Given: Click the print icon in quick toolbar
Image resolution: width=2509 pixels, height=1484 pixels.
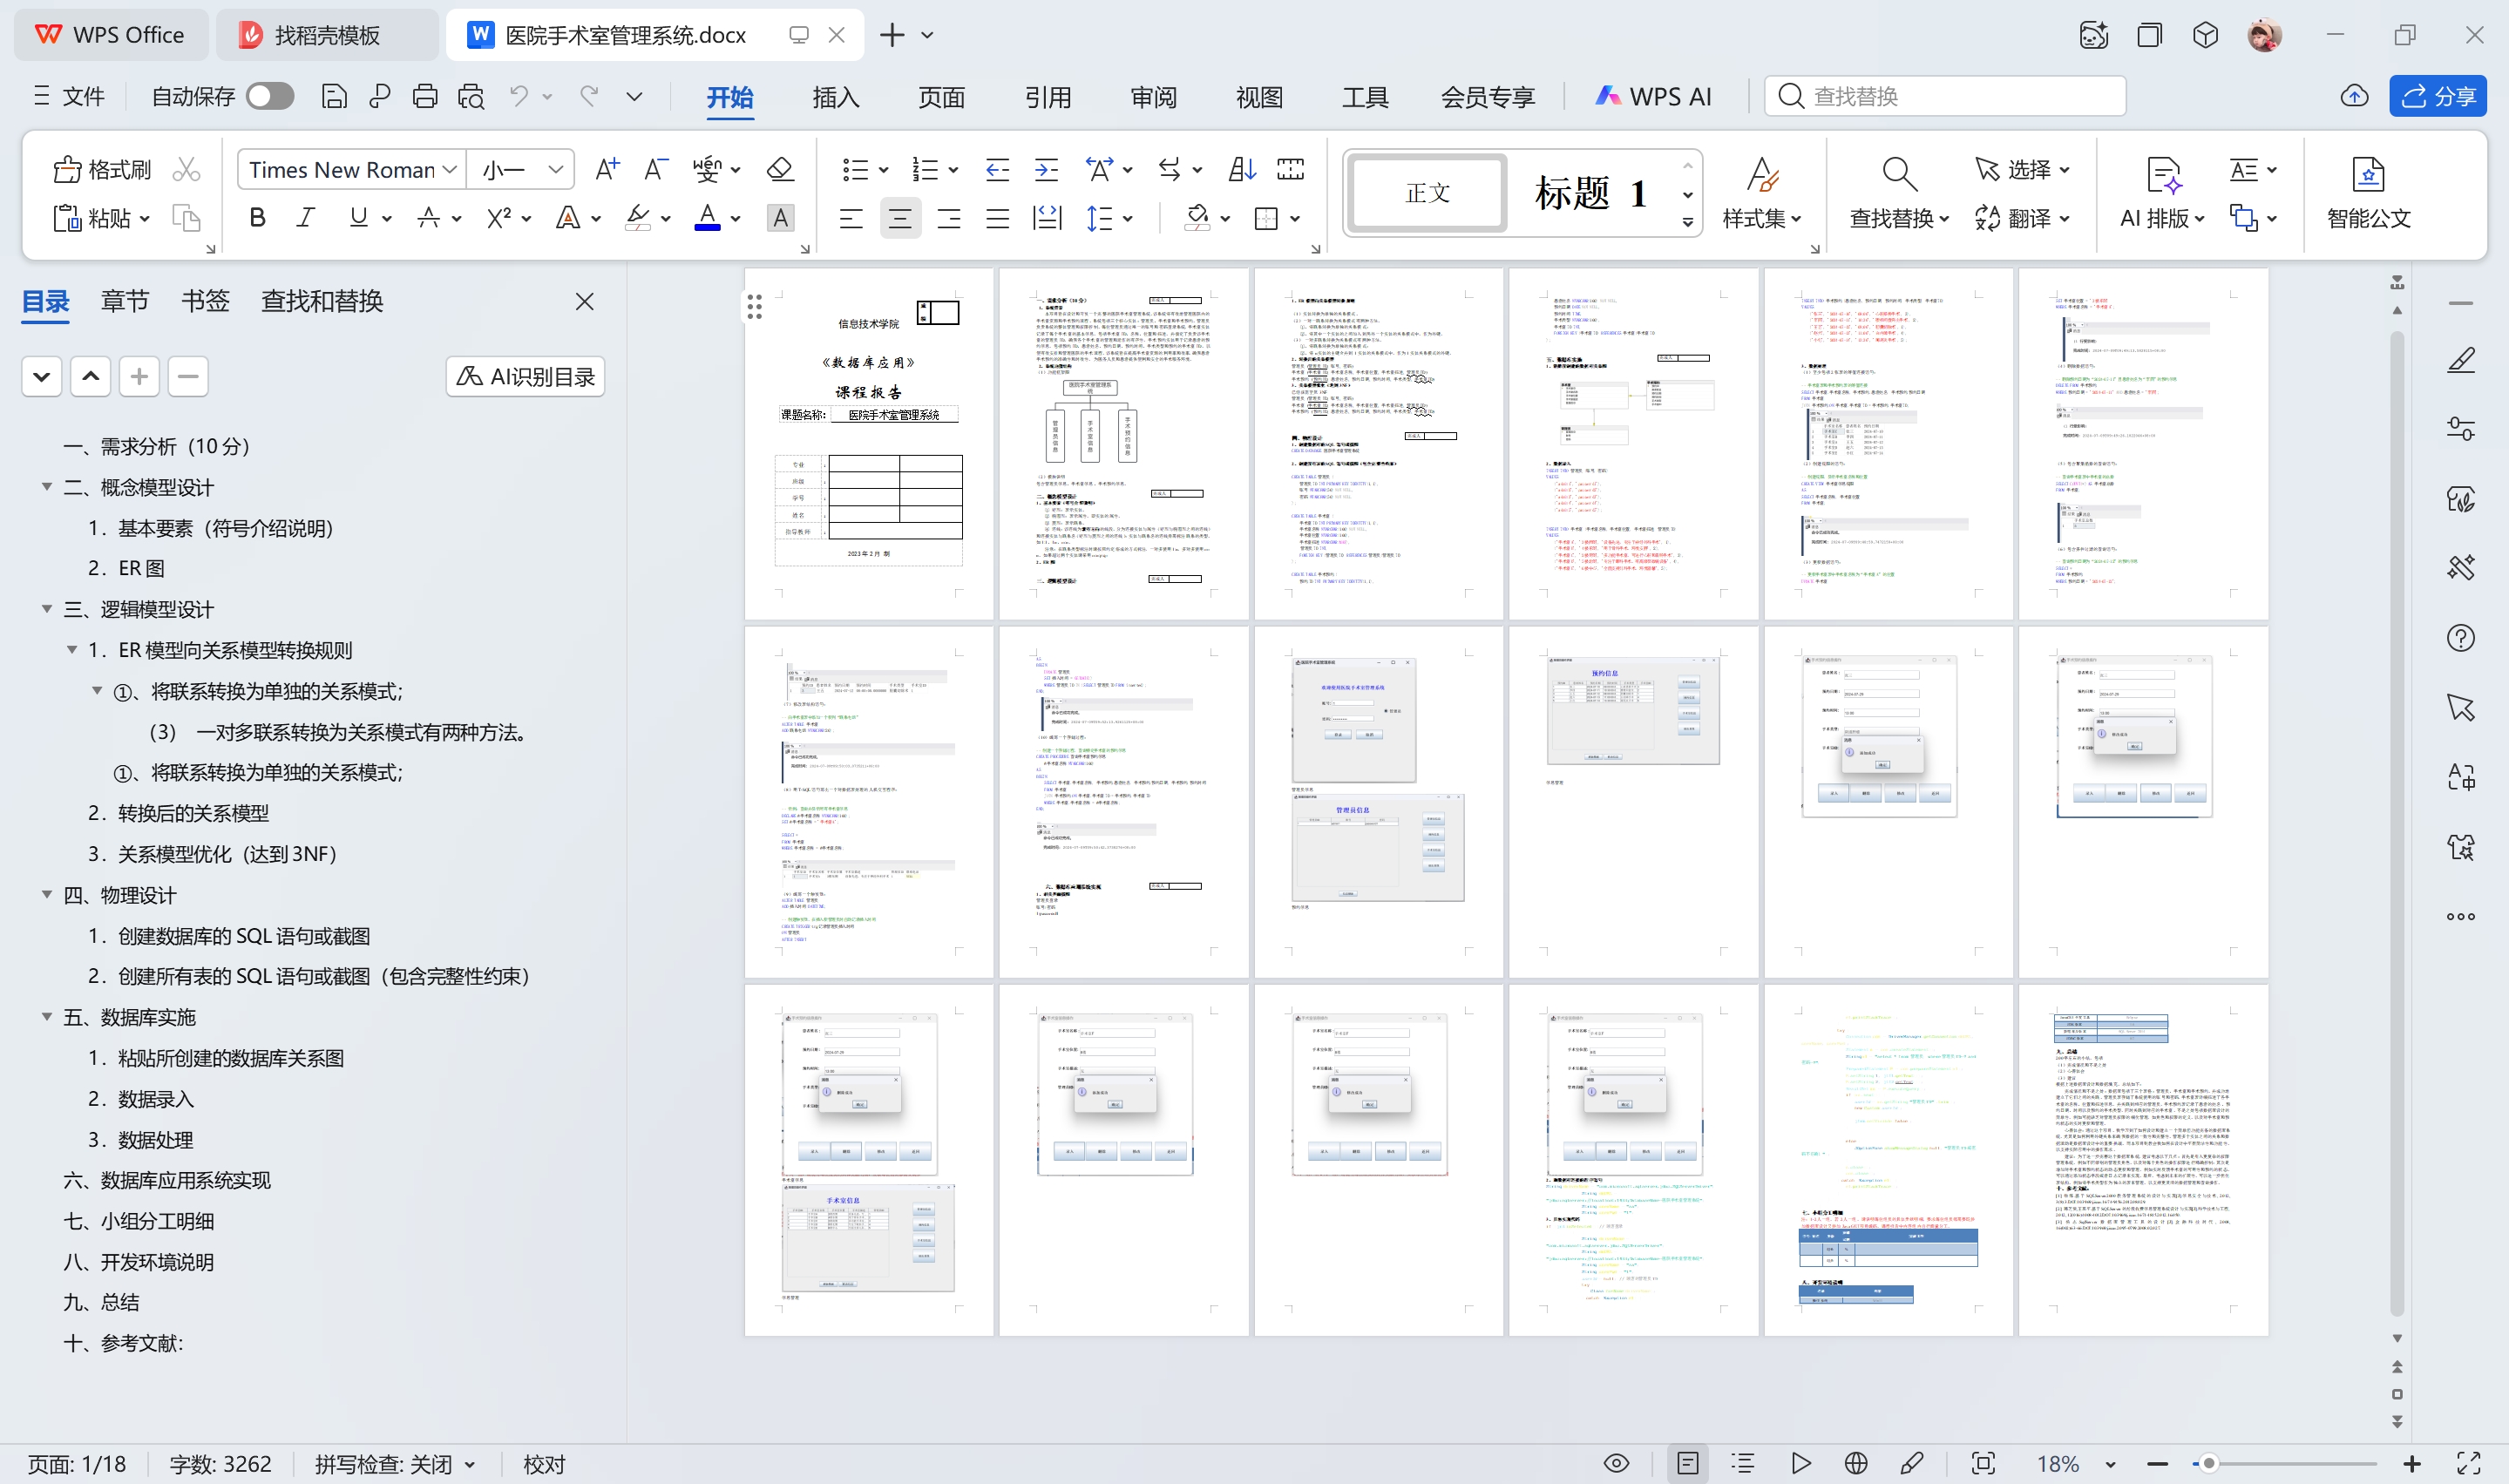Looking at the screenshot, I should [425, 96].
